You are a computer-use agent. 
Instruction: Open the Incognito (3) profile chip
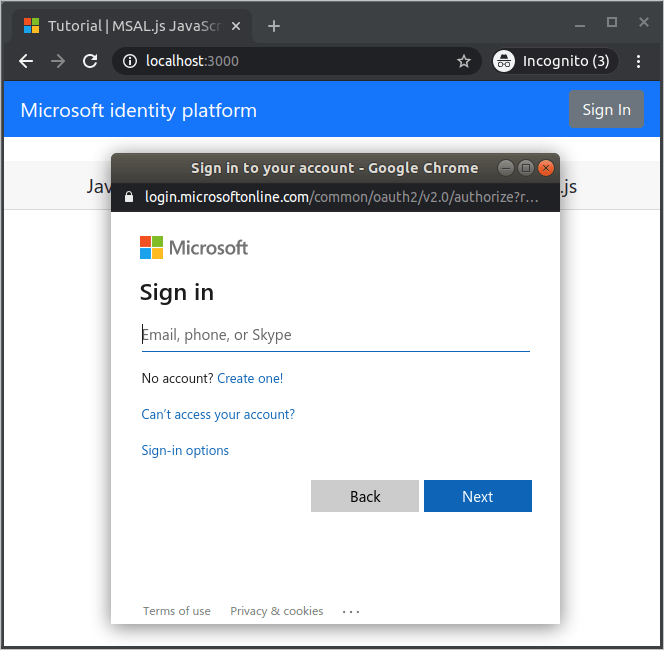555,61
